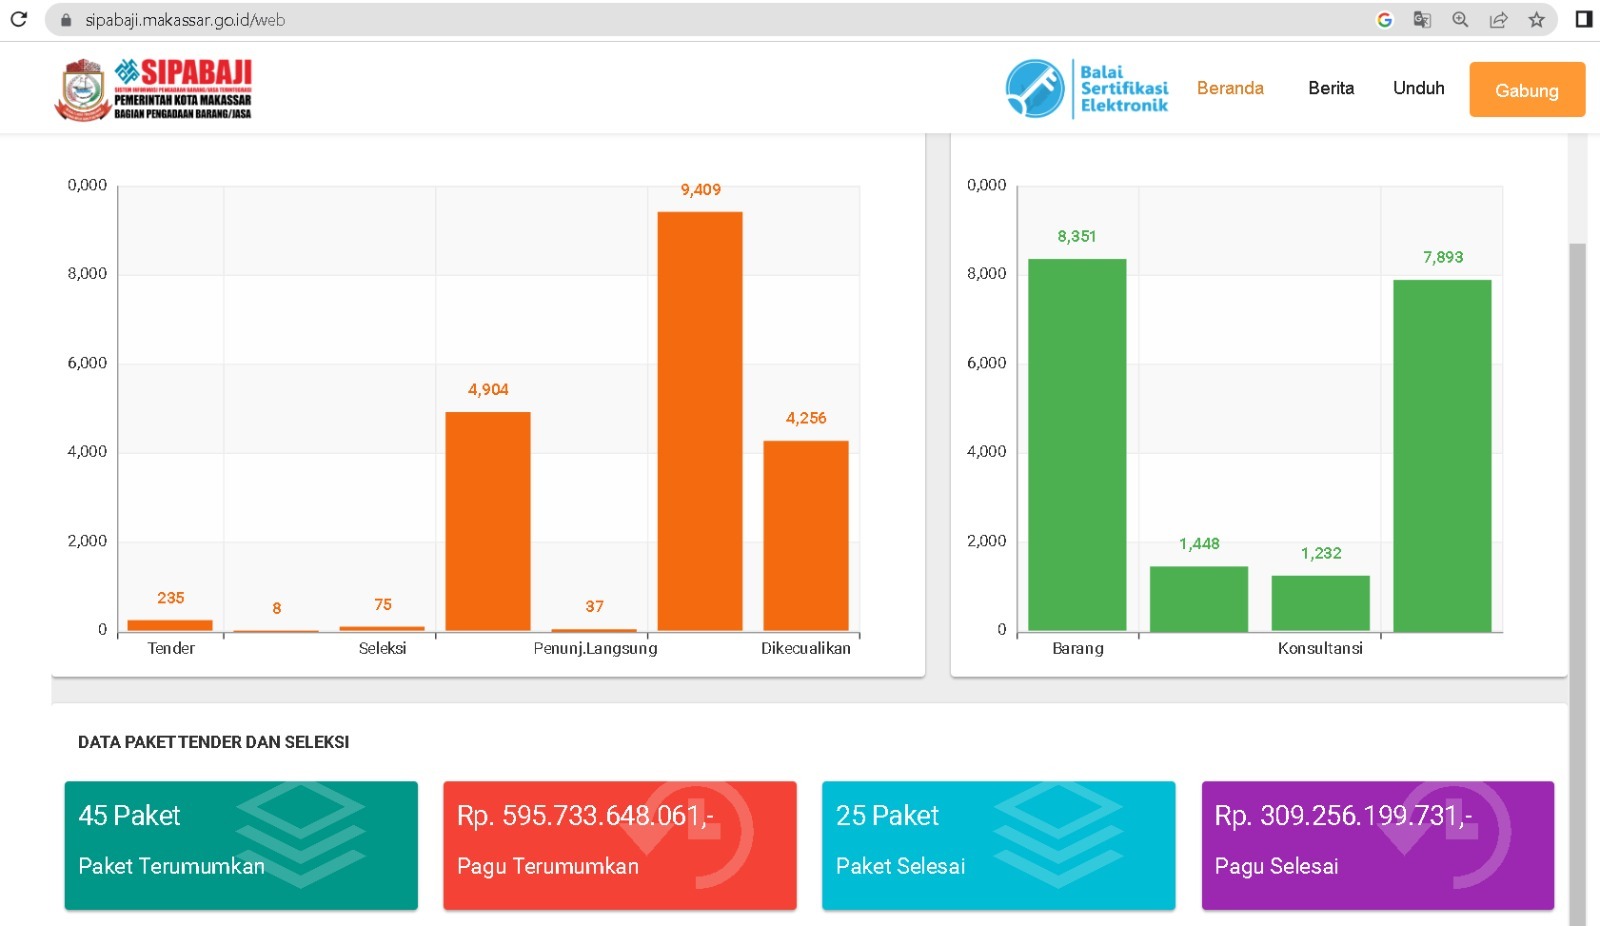Click the purple Pagu Selesai card
1600x926 pixels.
point(1378,845)
